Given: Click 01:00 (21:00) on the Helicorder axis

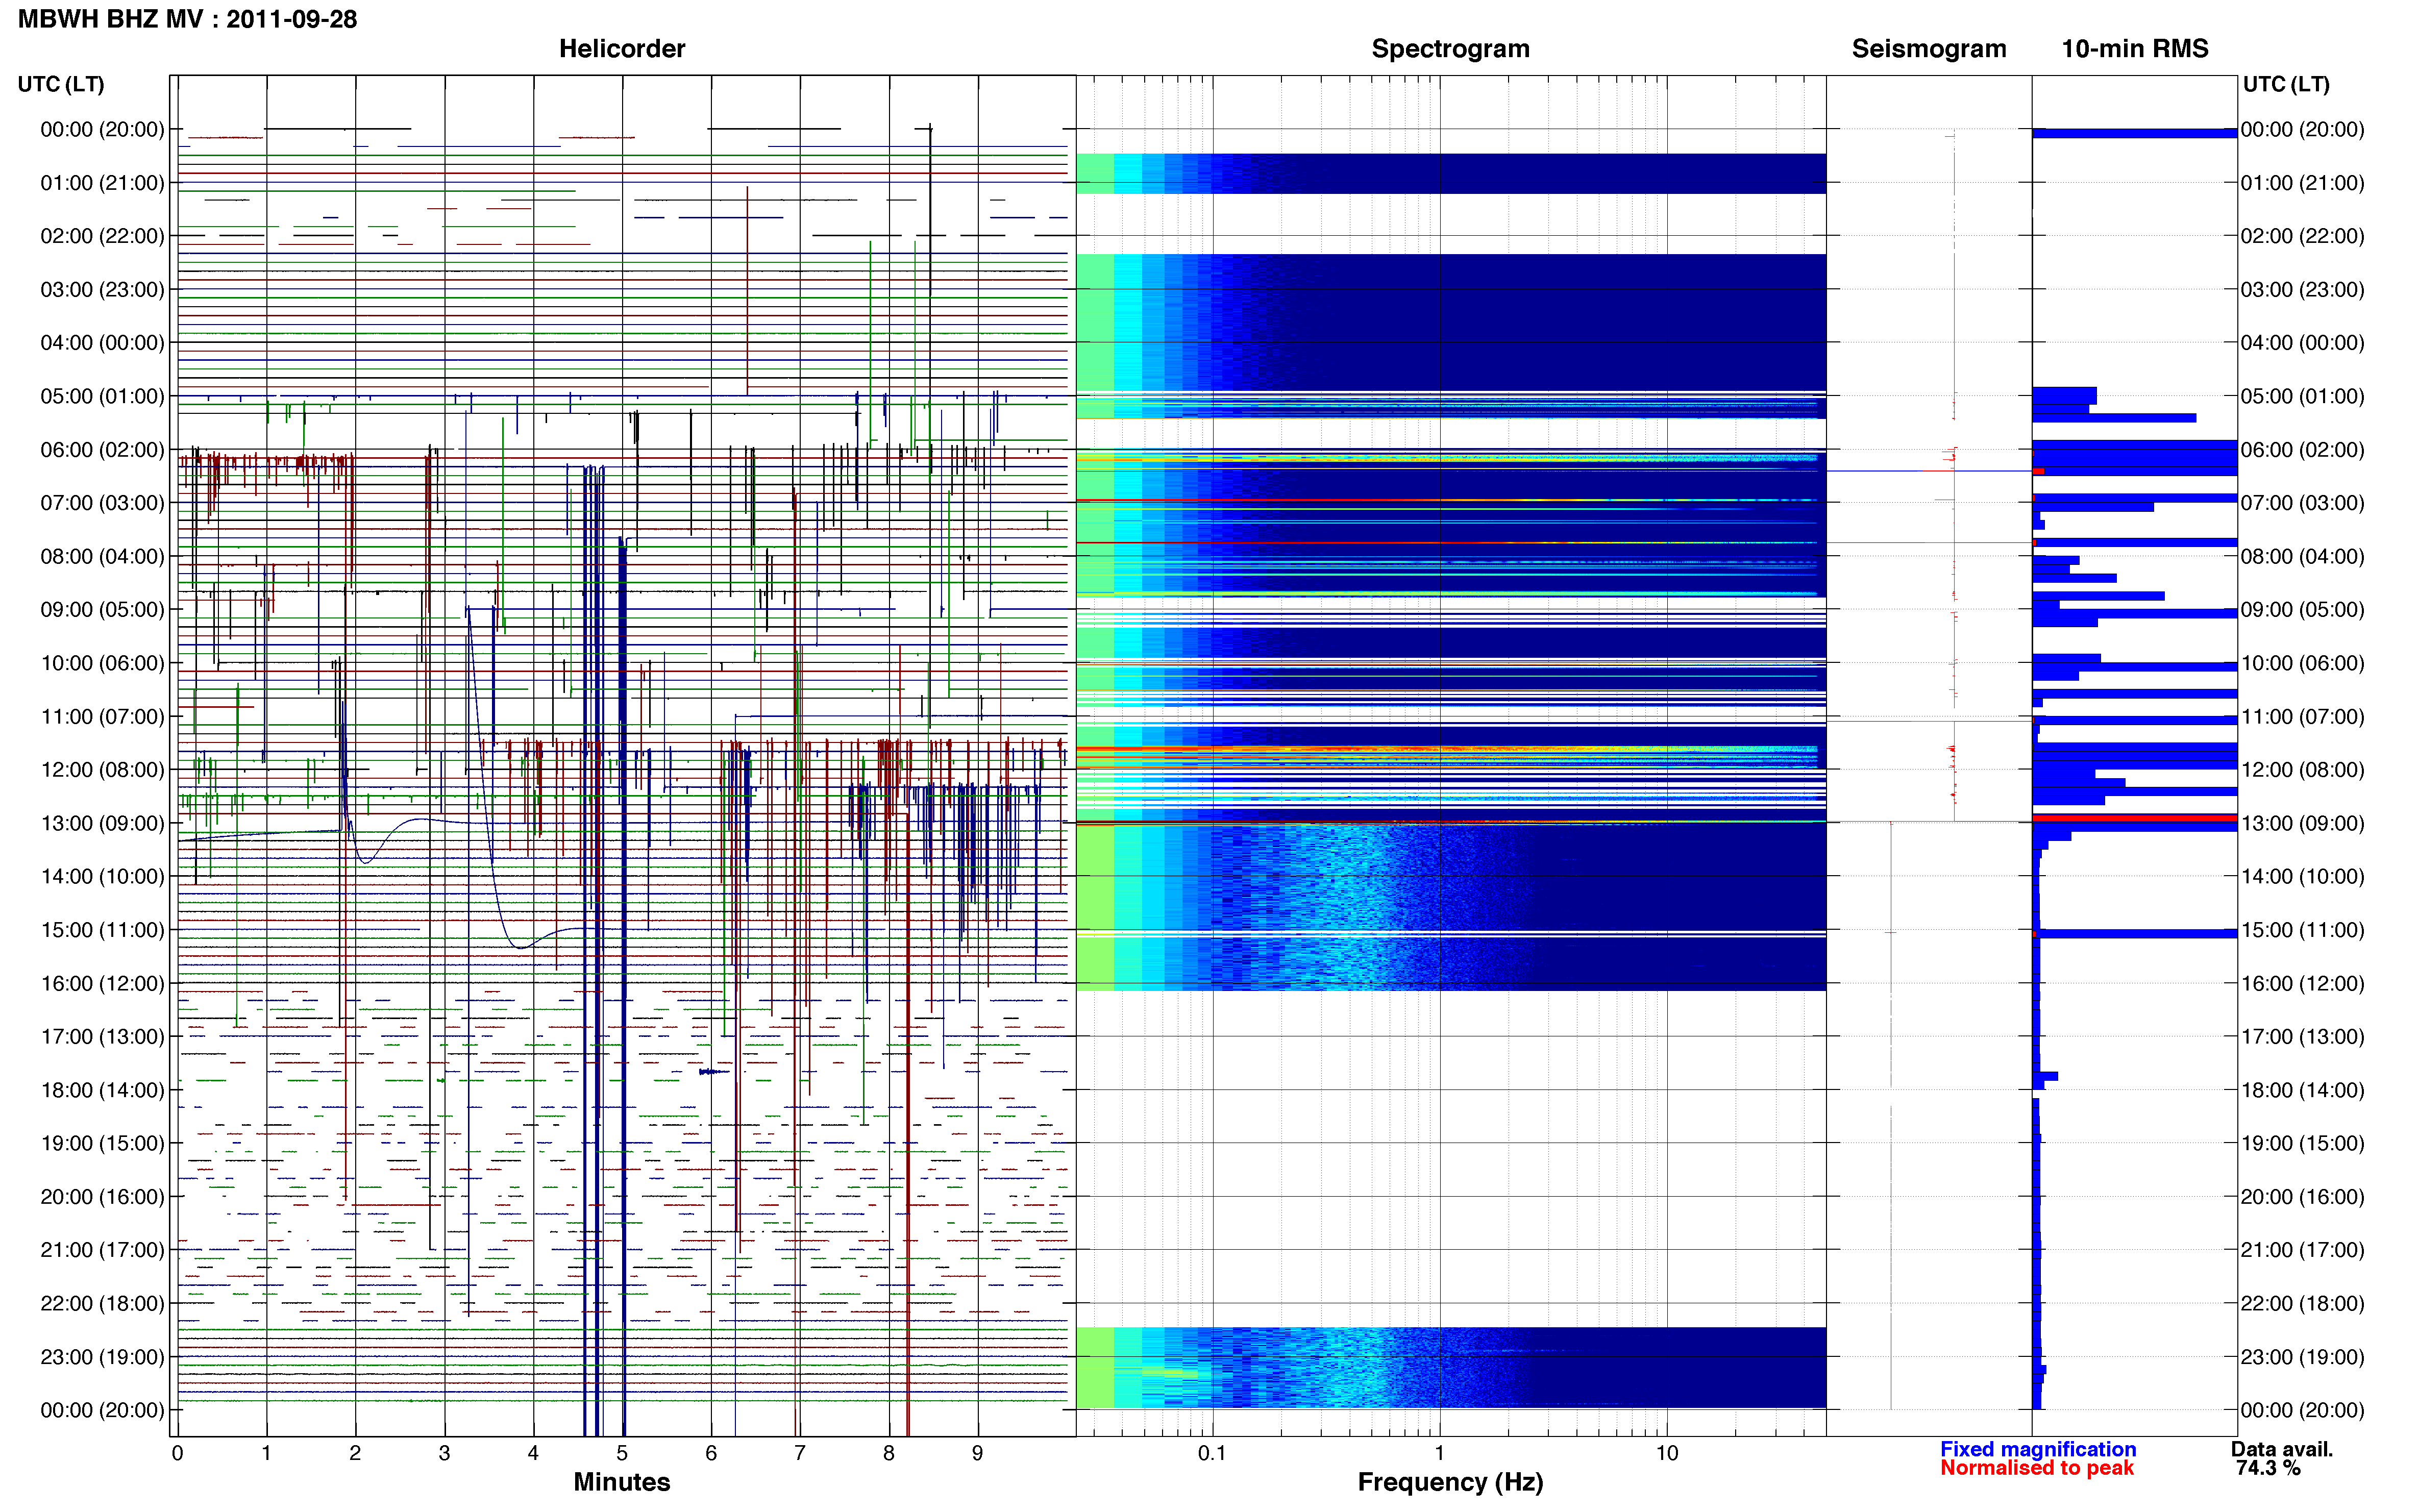Looking at the screenshot, I should pos(102,183).
